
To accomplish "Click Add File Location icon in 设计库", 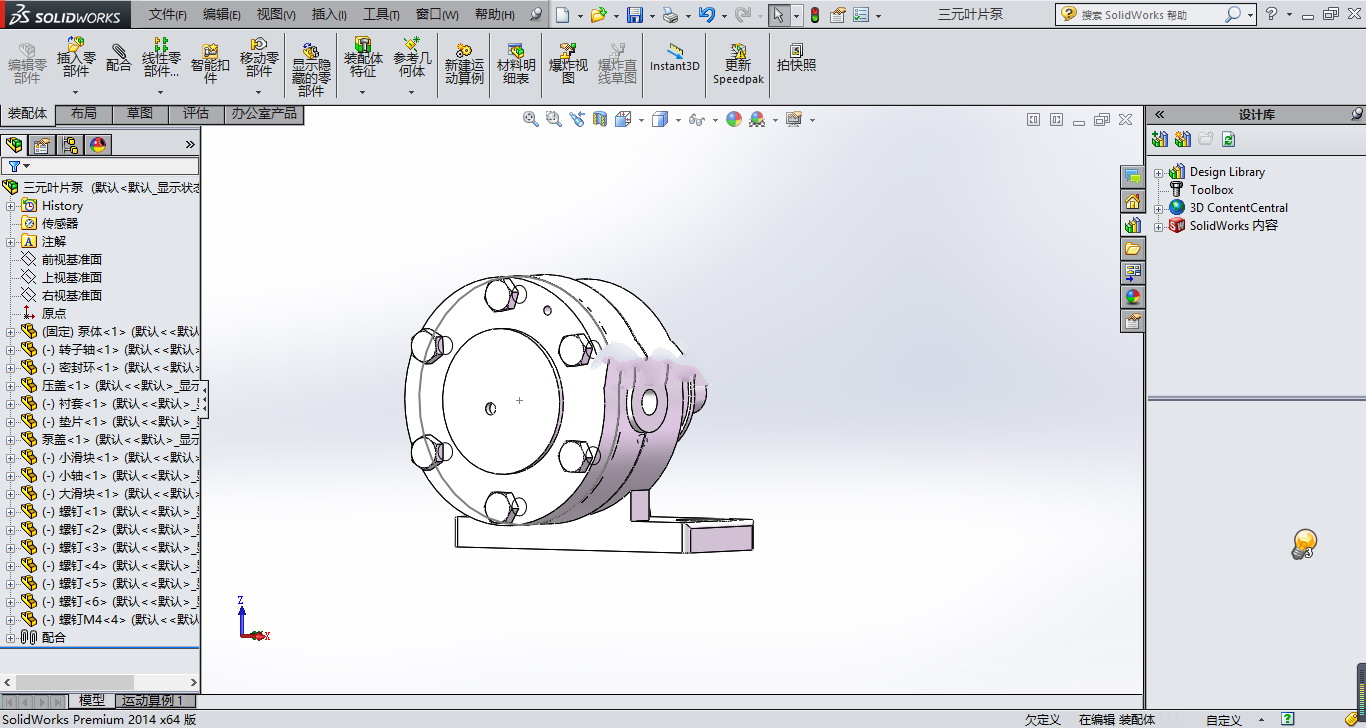I will click(x=1183, y=139).
